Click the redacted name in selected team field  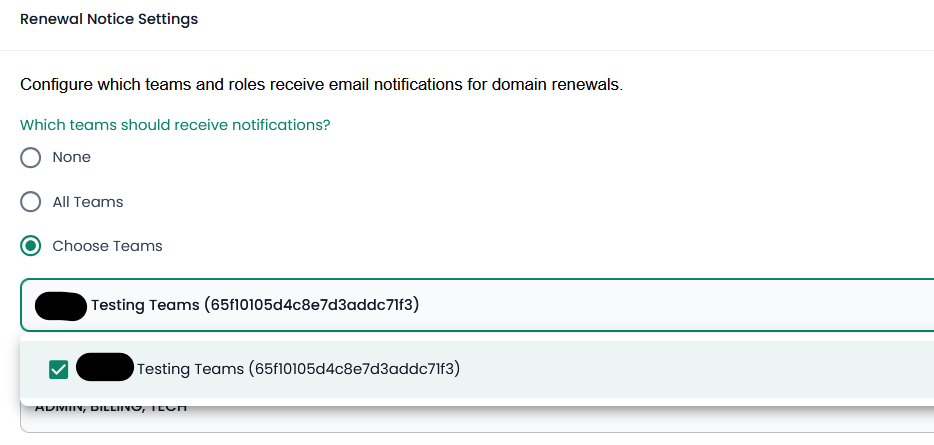(61, 305)
